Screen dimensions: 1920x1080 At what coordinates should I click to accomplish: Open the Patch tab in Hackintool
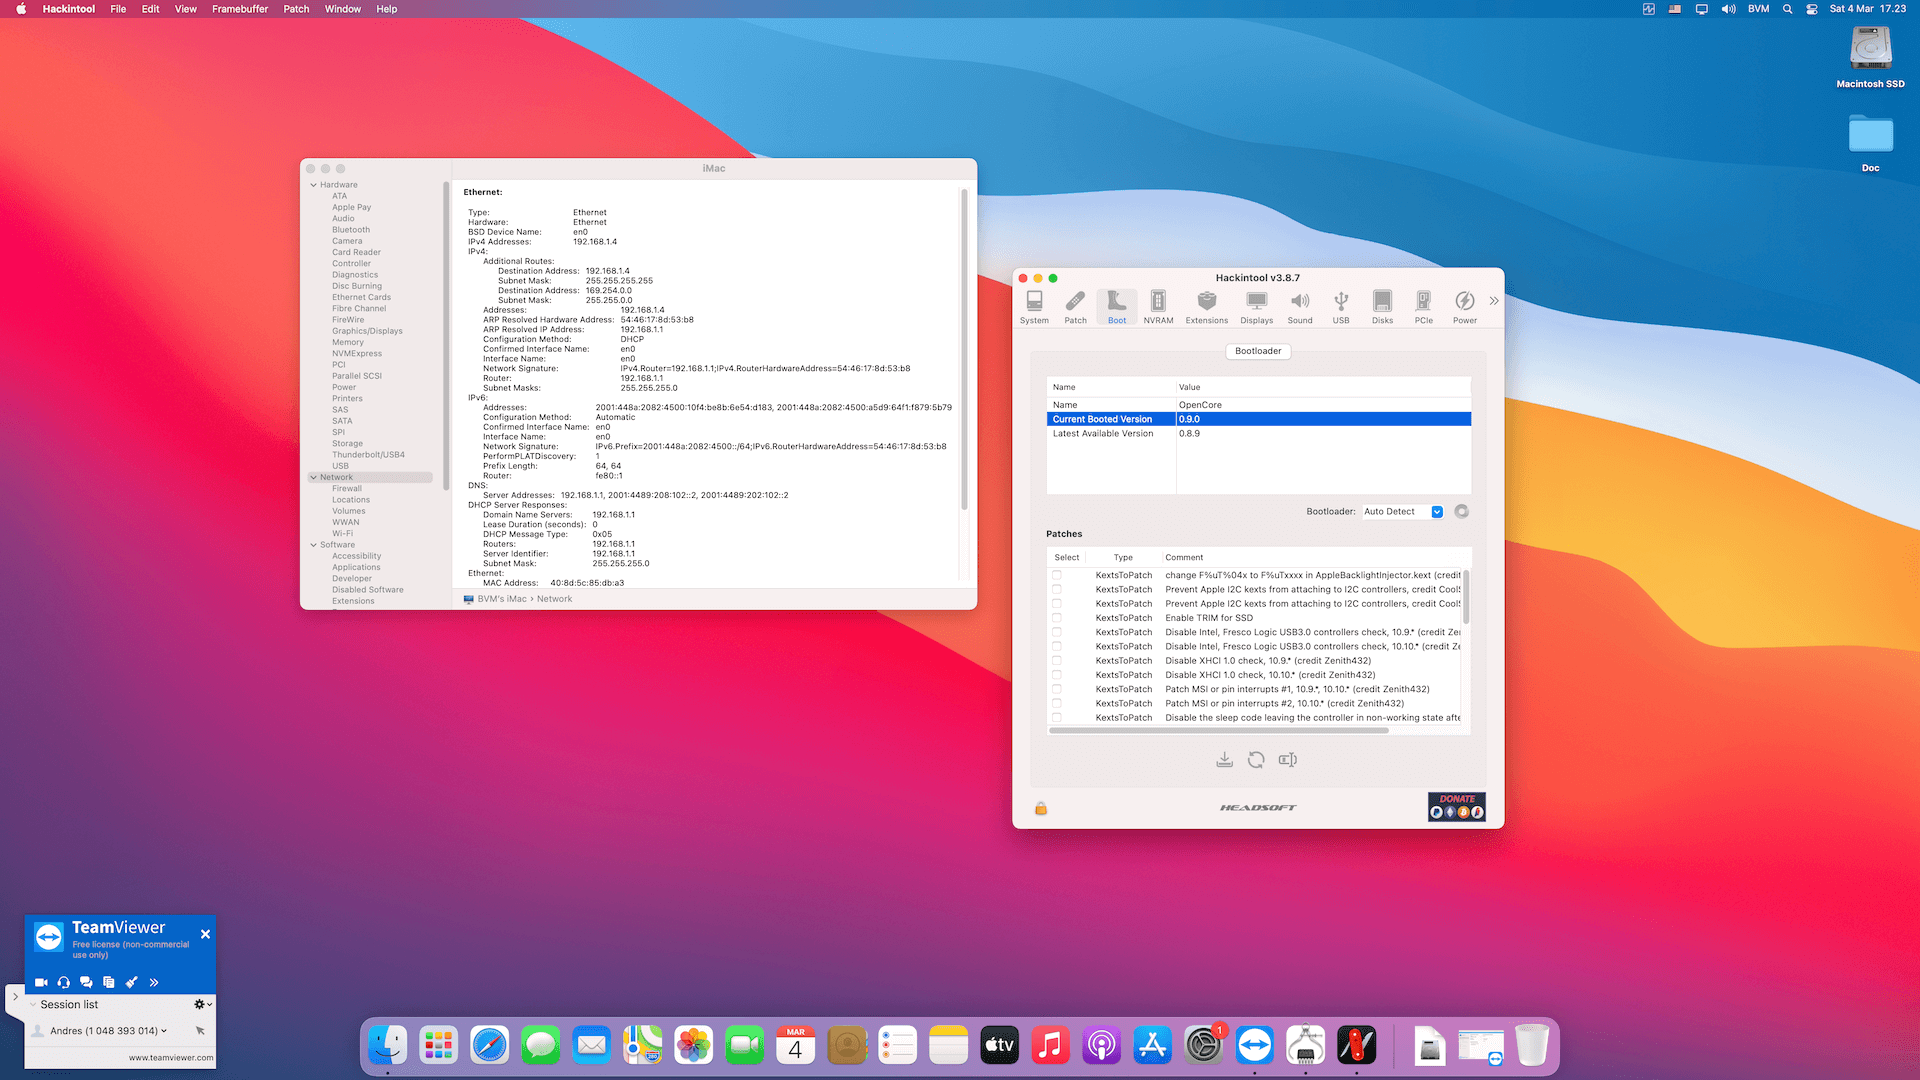1075,307
